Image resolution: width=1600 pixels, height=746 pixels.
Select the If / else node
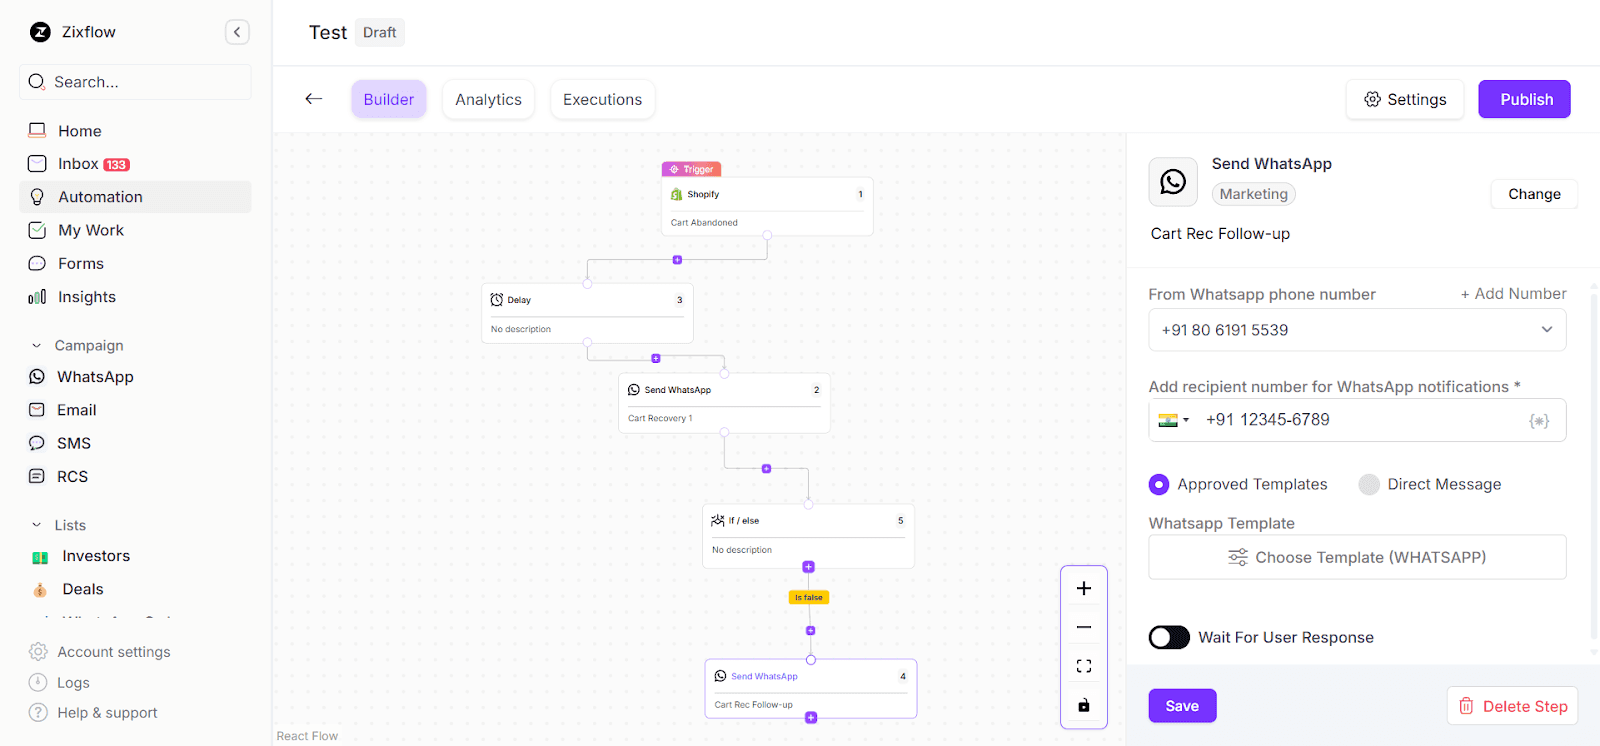point(808,536)
